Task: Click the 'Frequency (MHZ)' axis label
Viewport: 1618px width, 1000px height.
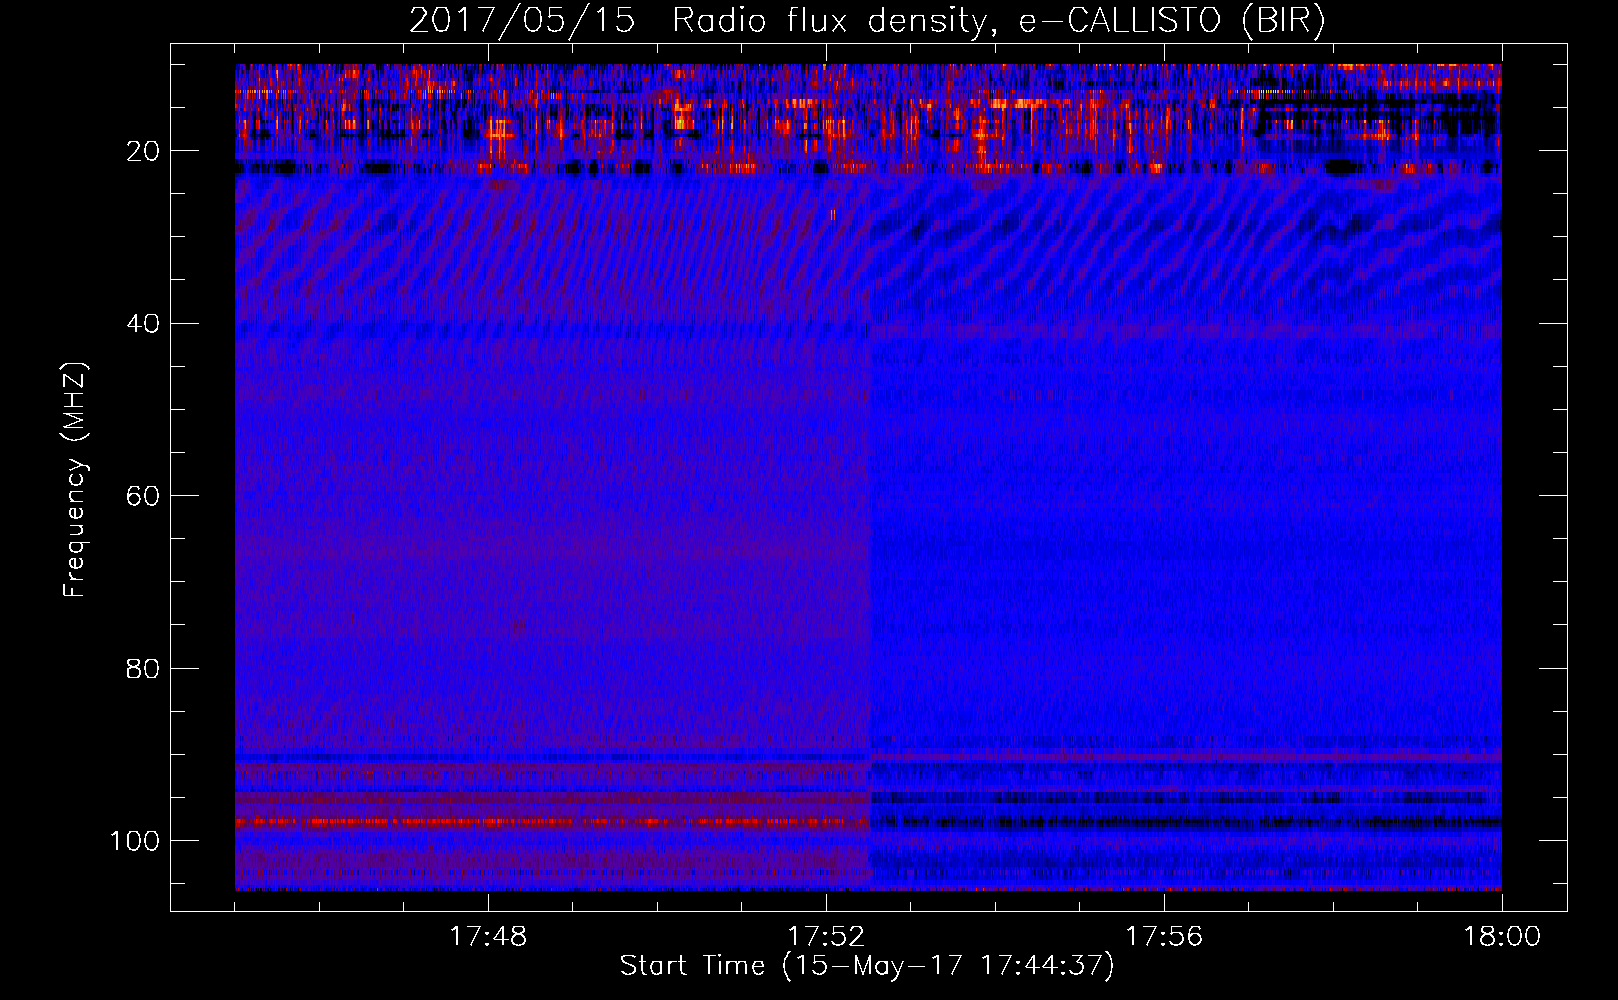Action: (75, 479)
